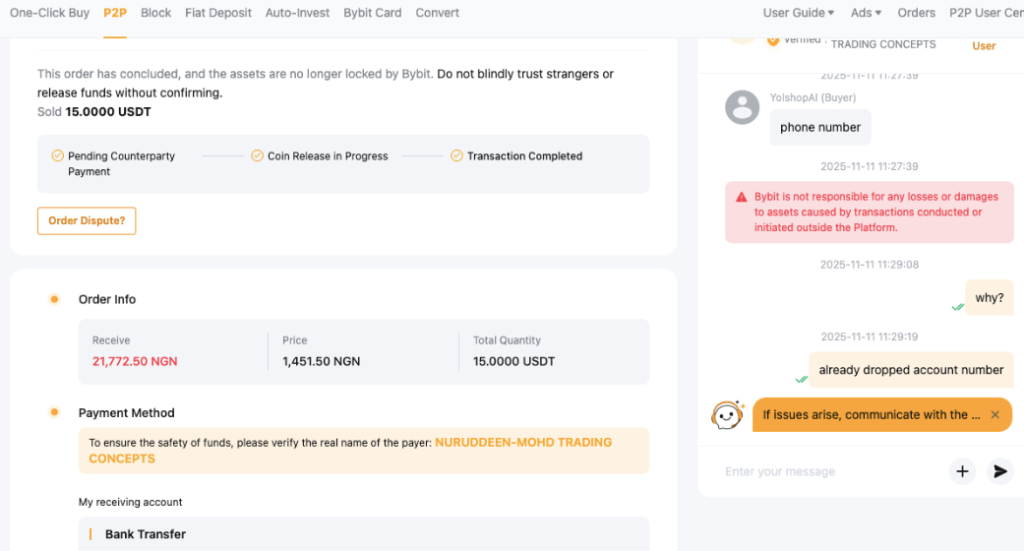Click the 21,772.50 NGN receive amount
Image resolution: width=1024 pixels, height=551 pixels.
click(x=135, y=361)
